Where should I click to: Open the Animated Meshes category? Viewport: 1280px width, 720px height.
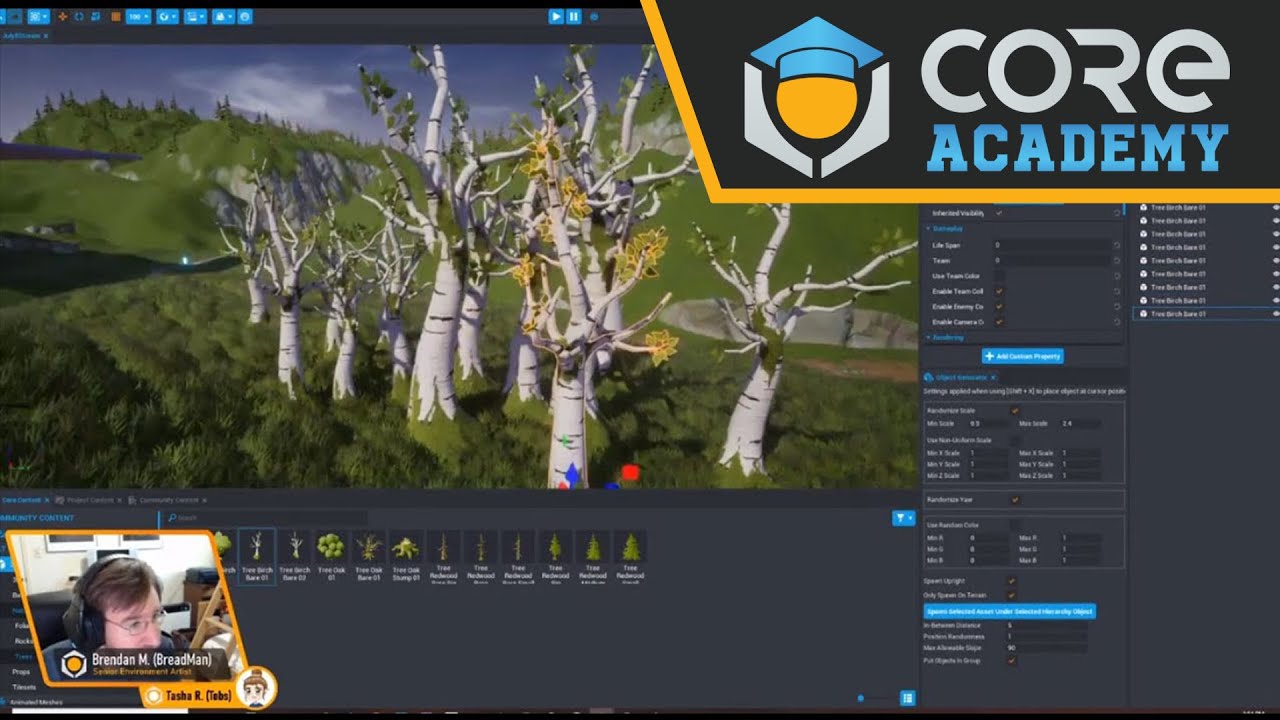pos(36,703)
